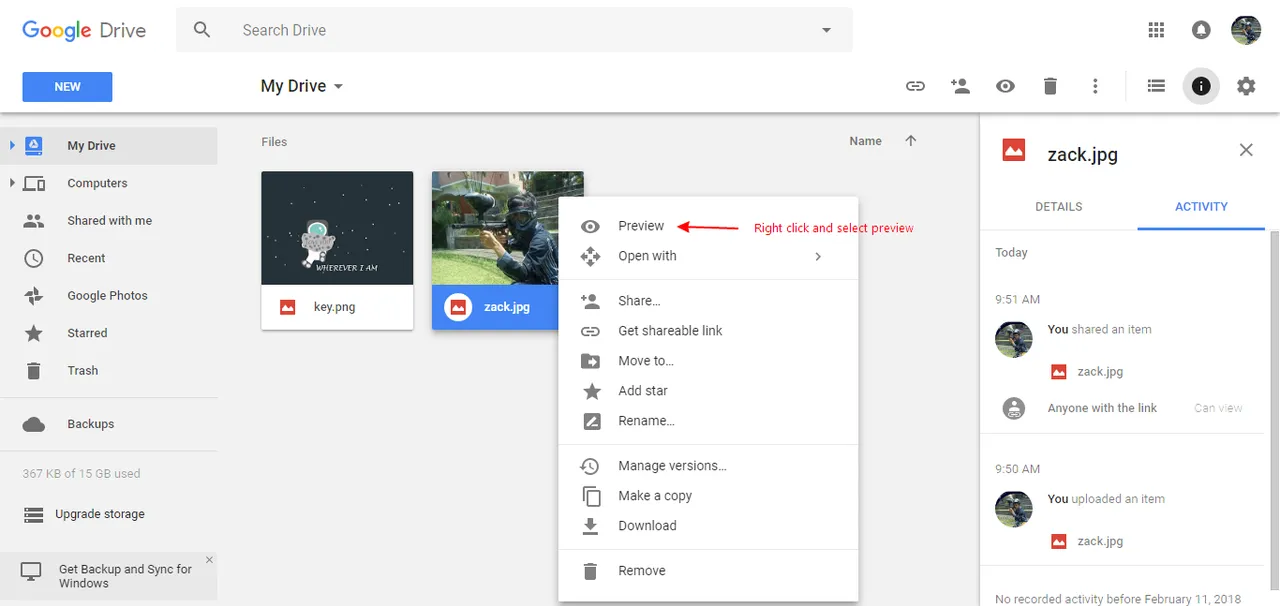Switch to list view layout
The height and width of the screenshot is (606, 1280).
point(1156,86)
